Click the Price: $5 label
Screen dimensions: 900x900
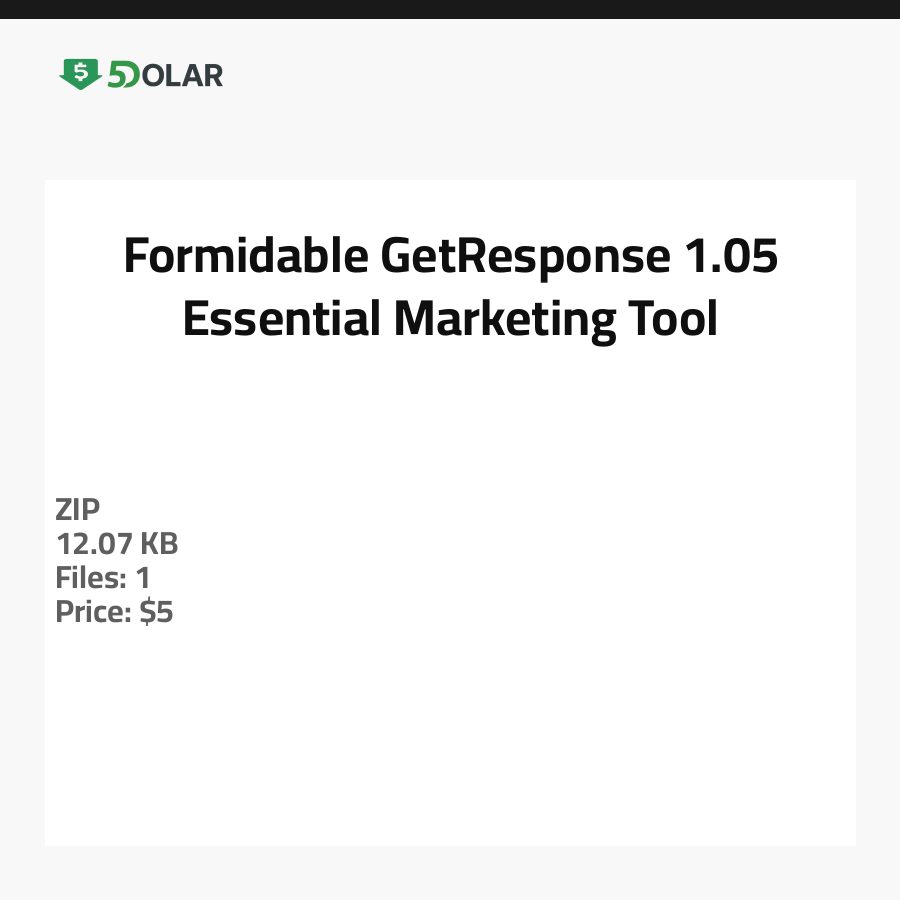(x=114, y=612)
